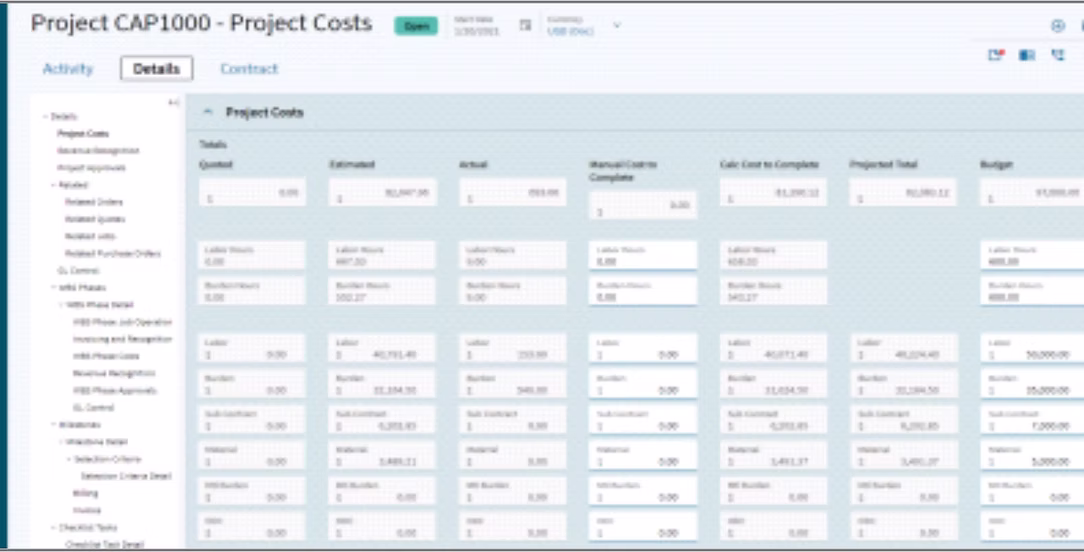Screen dimensions: 1084x552
Task: Collapse the Project Costs section chevron
Action: click(207, 112)
